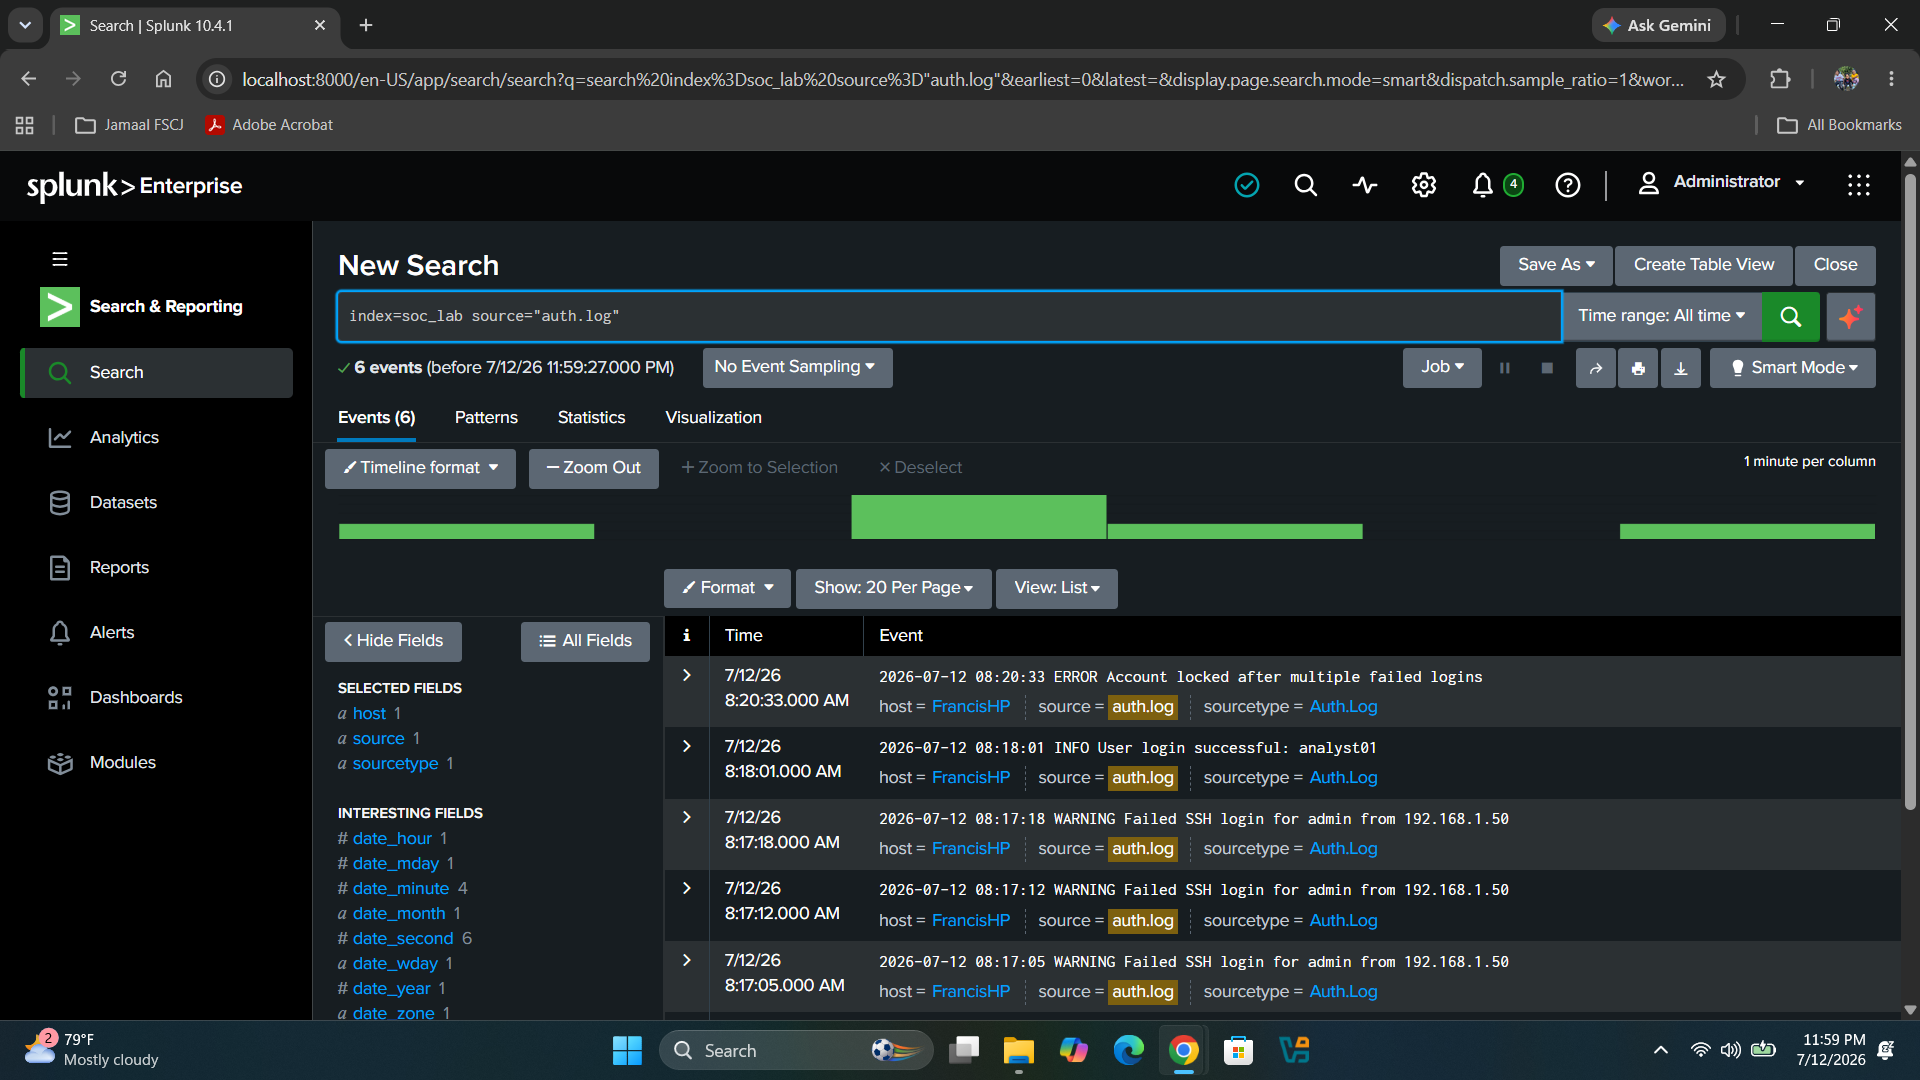The height and width of the screenshot is (1080, 1920).
Task: Open the Format dropdown
Action: pos(727,588)
